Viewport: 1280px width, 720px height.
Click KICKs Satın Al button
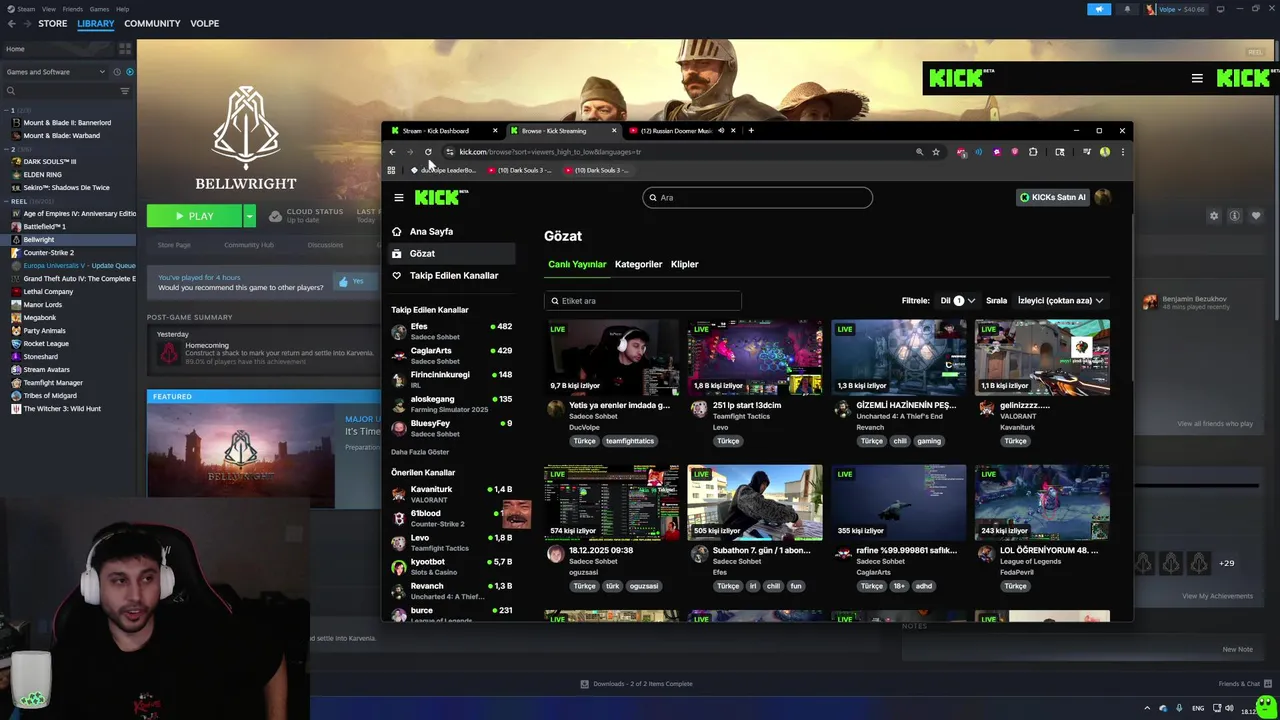[x=1052, y=197]
